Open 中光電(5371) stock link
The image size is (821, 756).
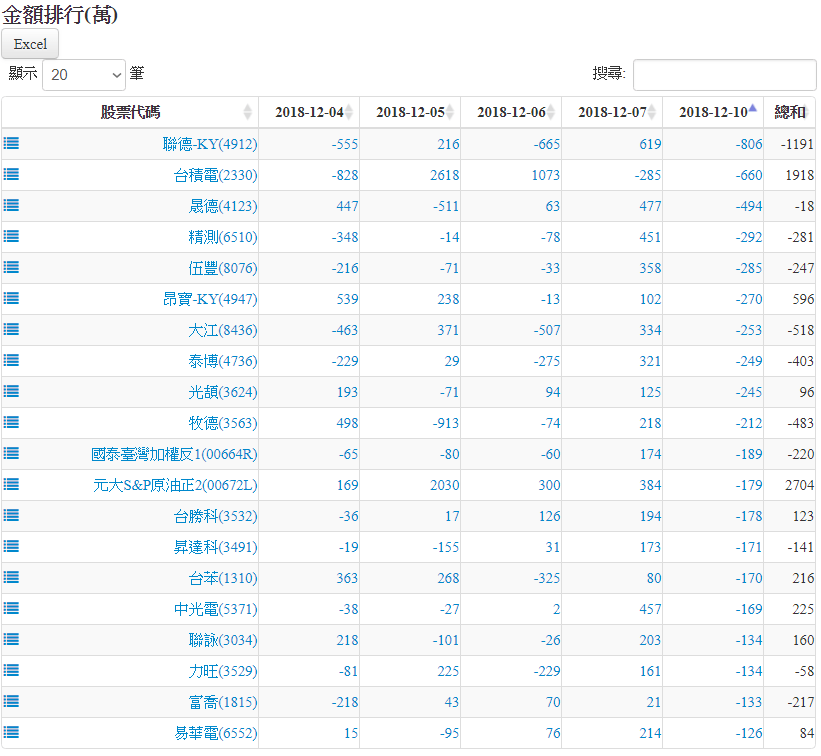pyautogui.click(x=215, y=610)
